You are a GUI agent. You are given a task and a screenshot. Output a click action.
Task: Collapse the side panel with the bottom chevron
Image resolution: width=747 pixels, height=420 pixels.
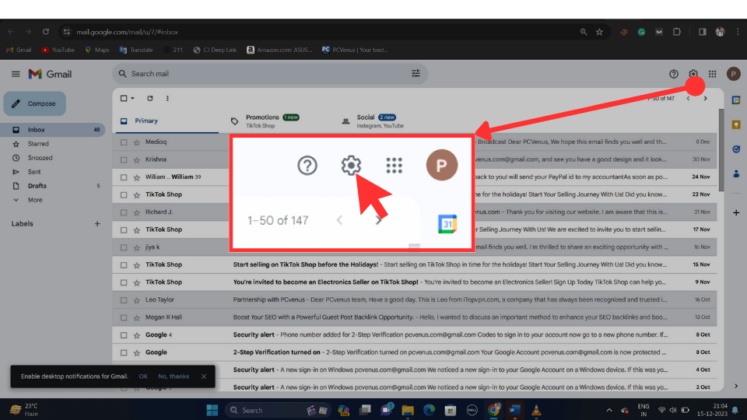click(736, 386)
